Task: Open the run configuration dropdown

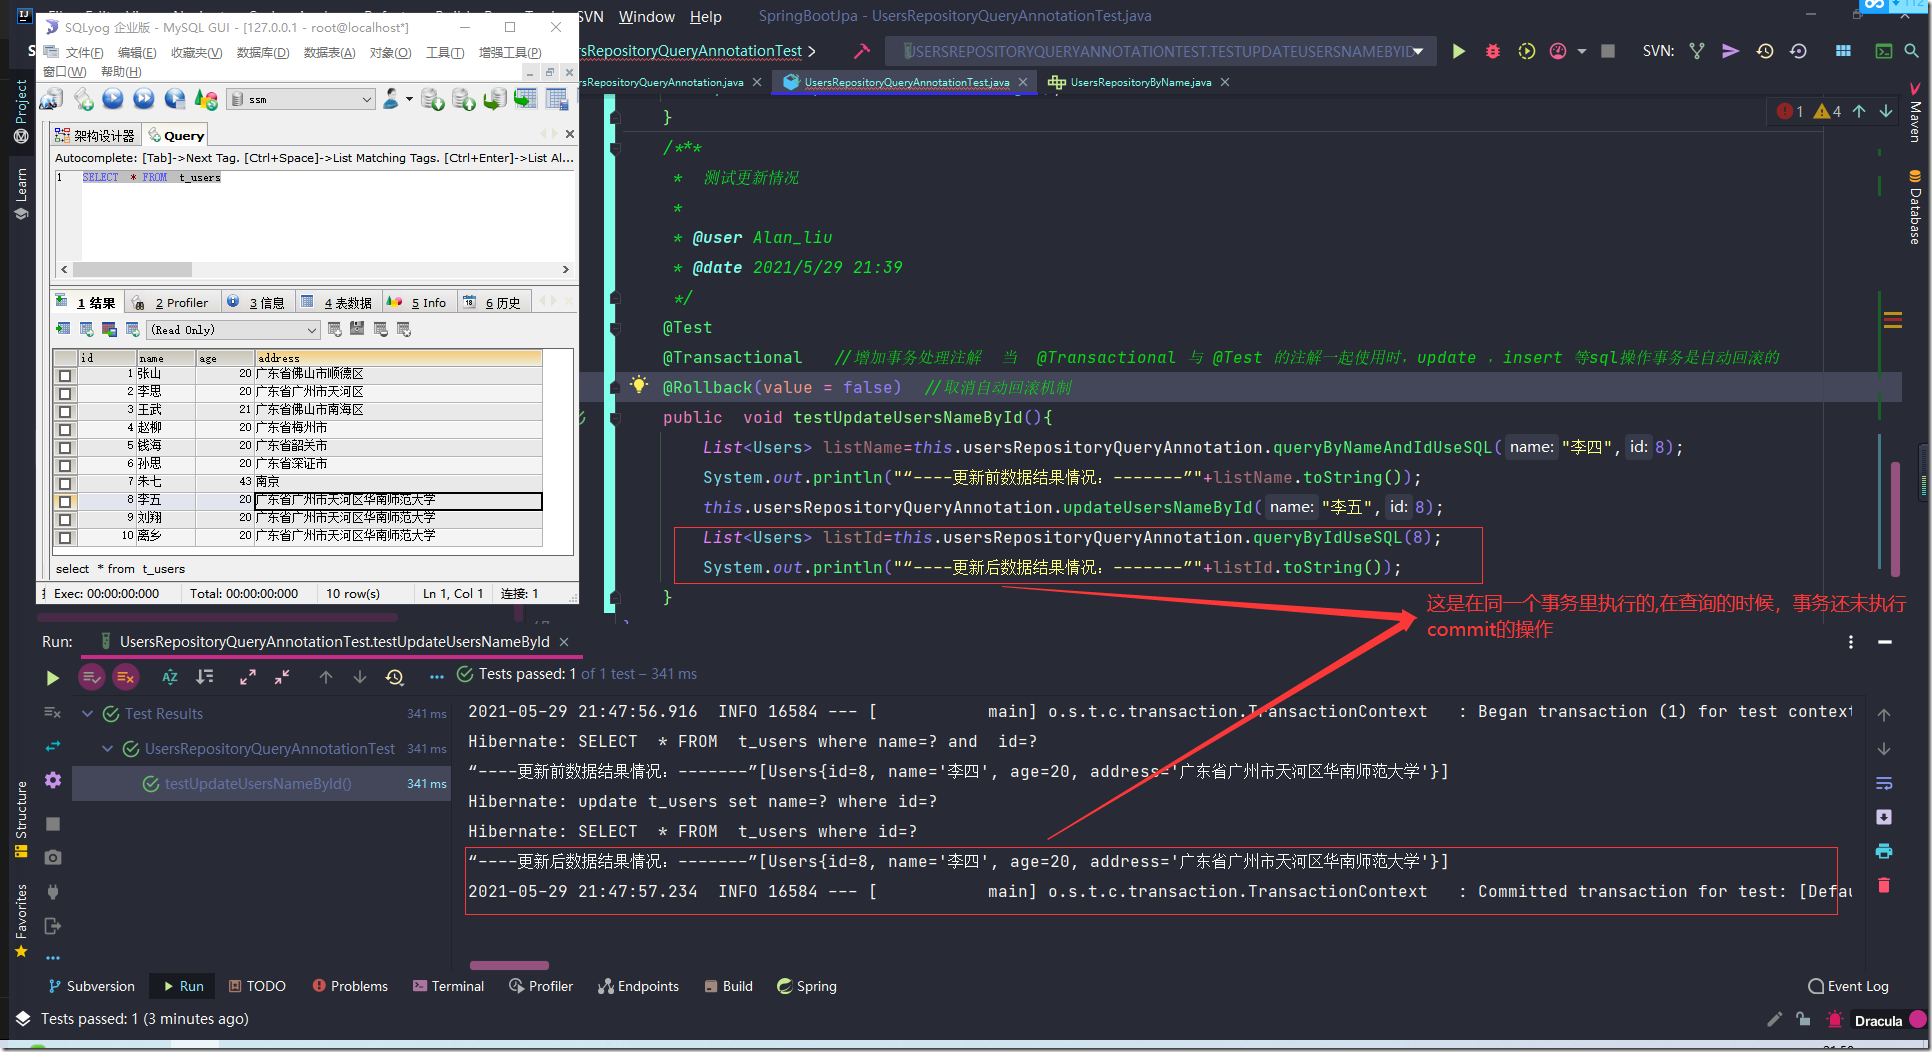Action: click(1163, 51)
